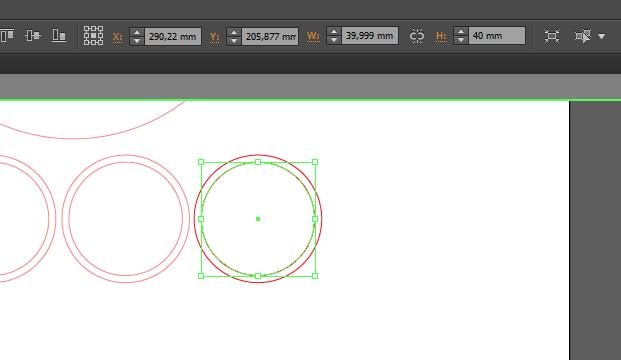Decrease the Y value with down arrow
Screen dimensions: 621x360
(234, 40)
